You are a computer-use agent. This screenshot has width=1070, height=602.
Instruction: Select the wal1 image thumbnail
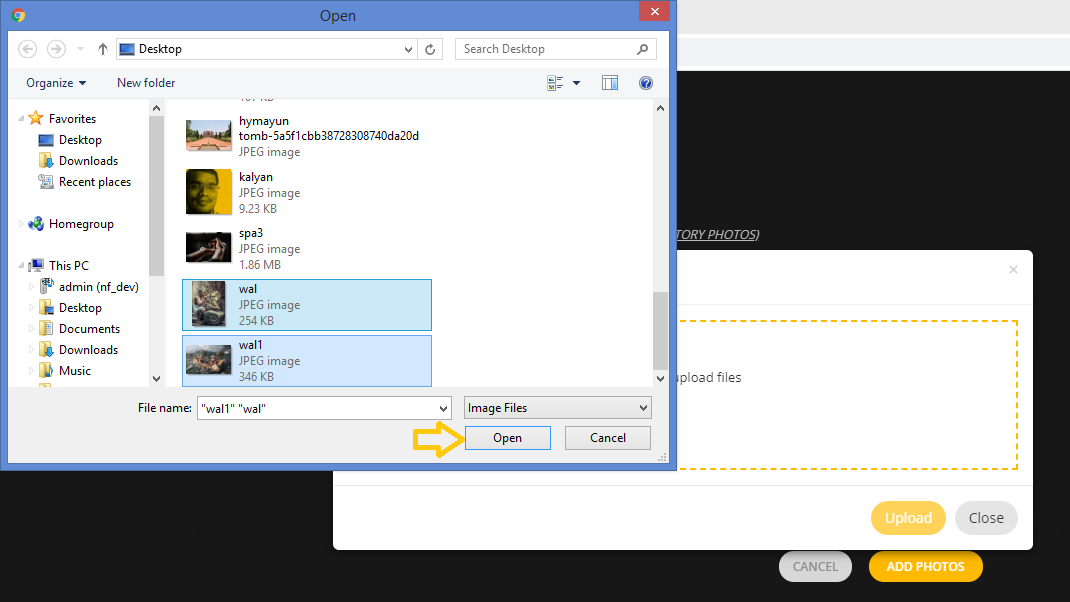tap(208, 360)
